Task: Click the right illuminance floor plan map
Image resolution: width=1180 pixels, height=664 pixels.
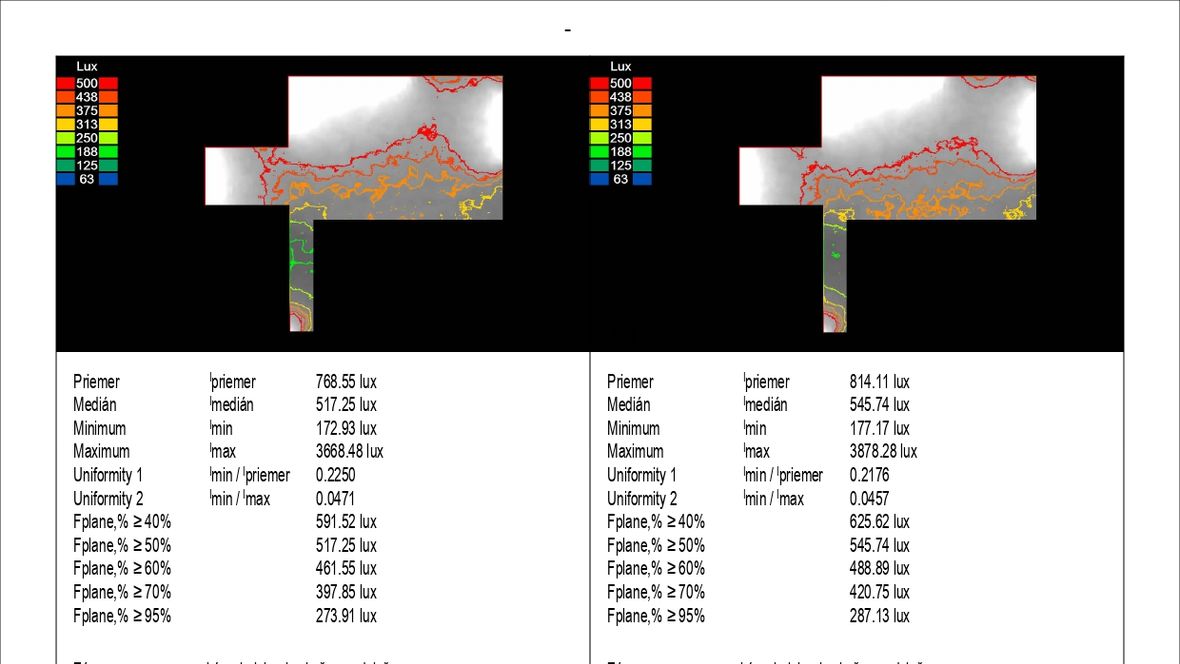Action: tap(887, 203)
